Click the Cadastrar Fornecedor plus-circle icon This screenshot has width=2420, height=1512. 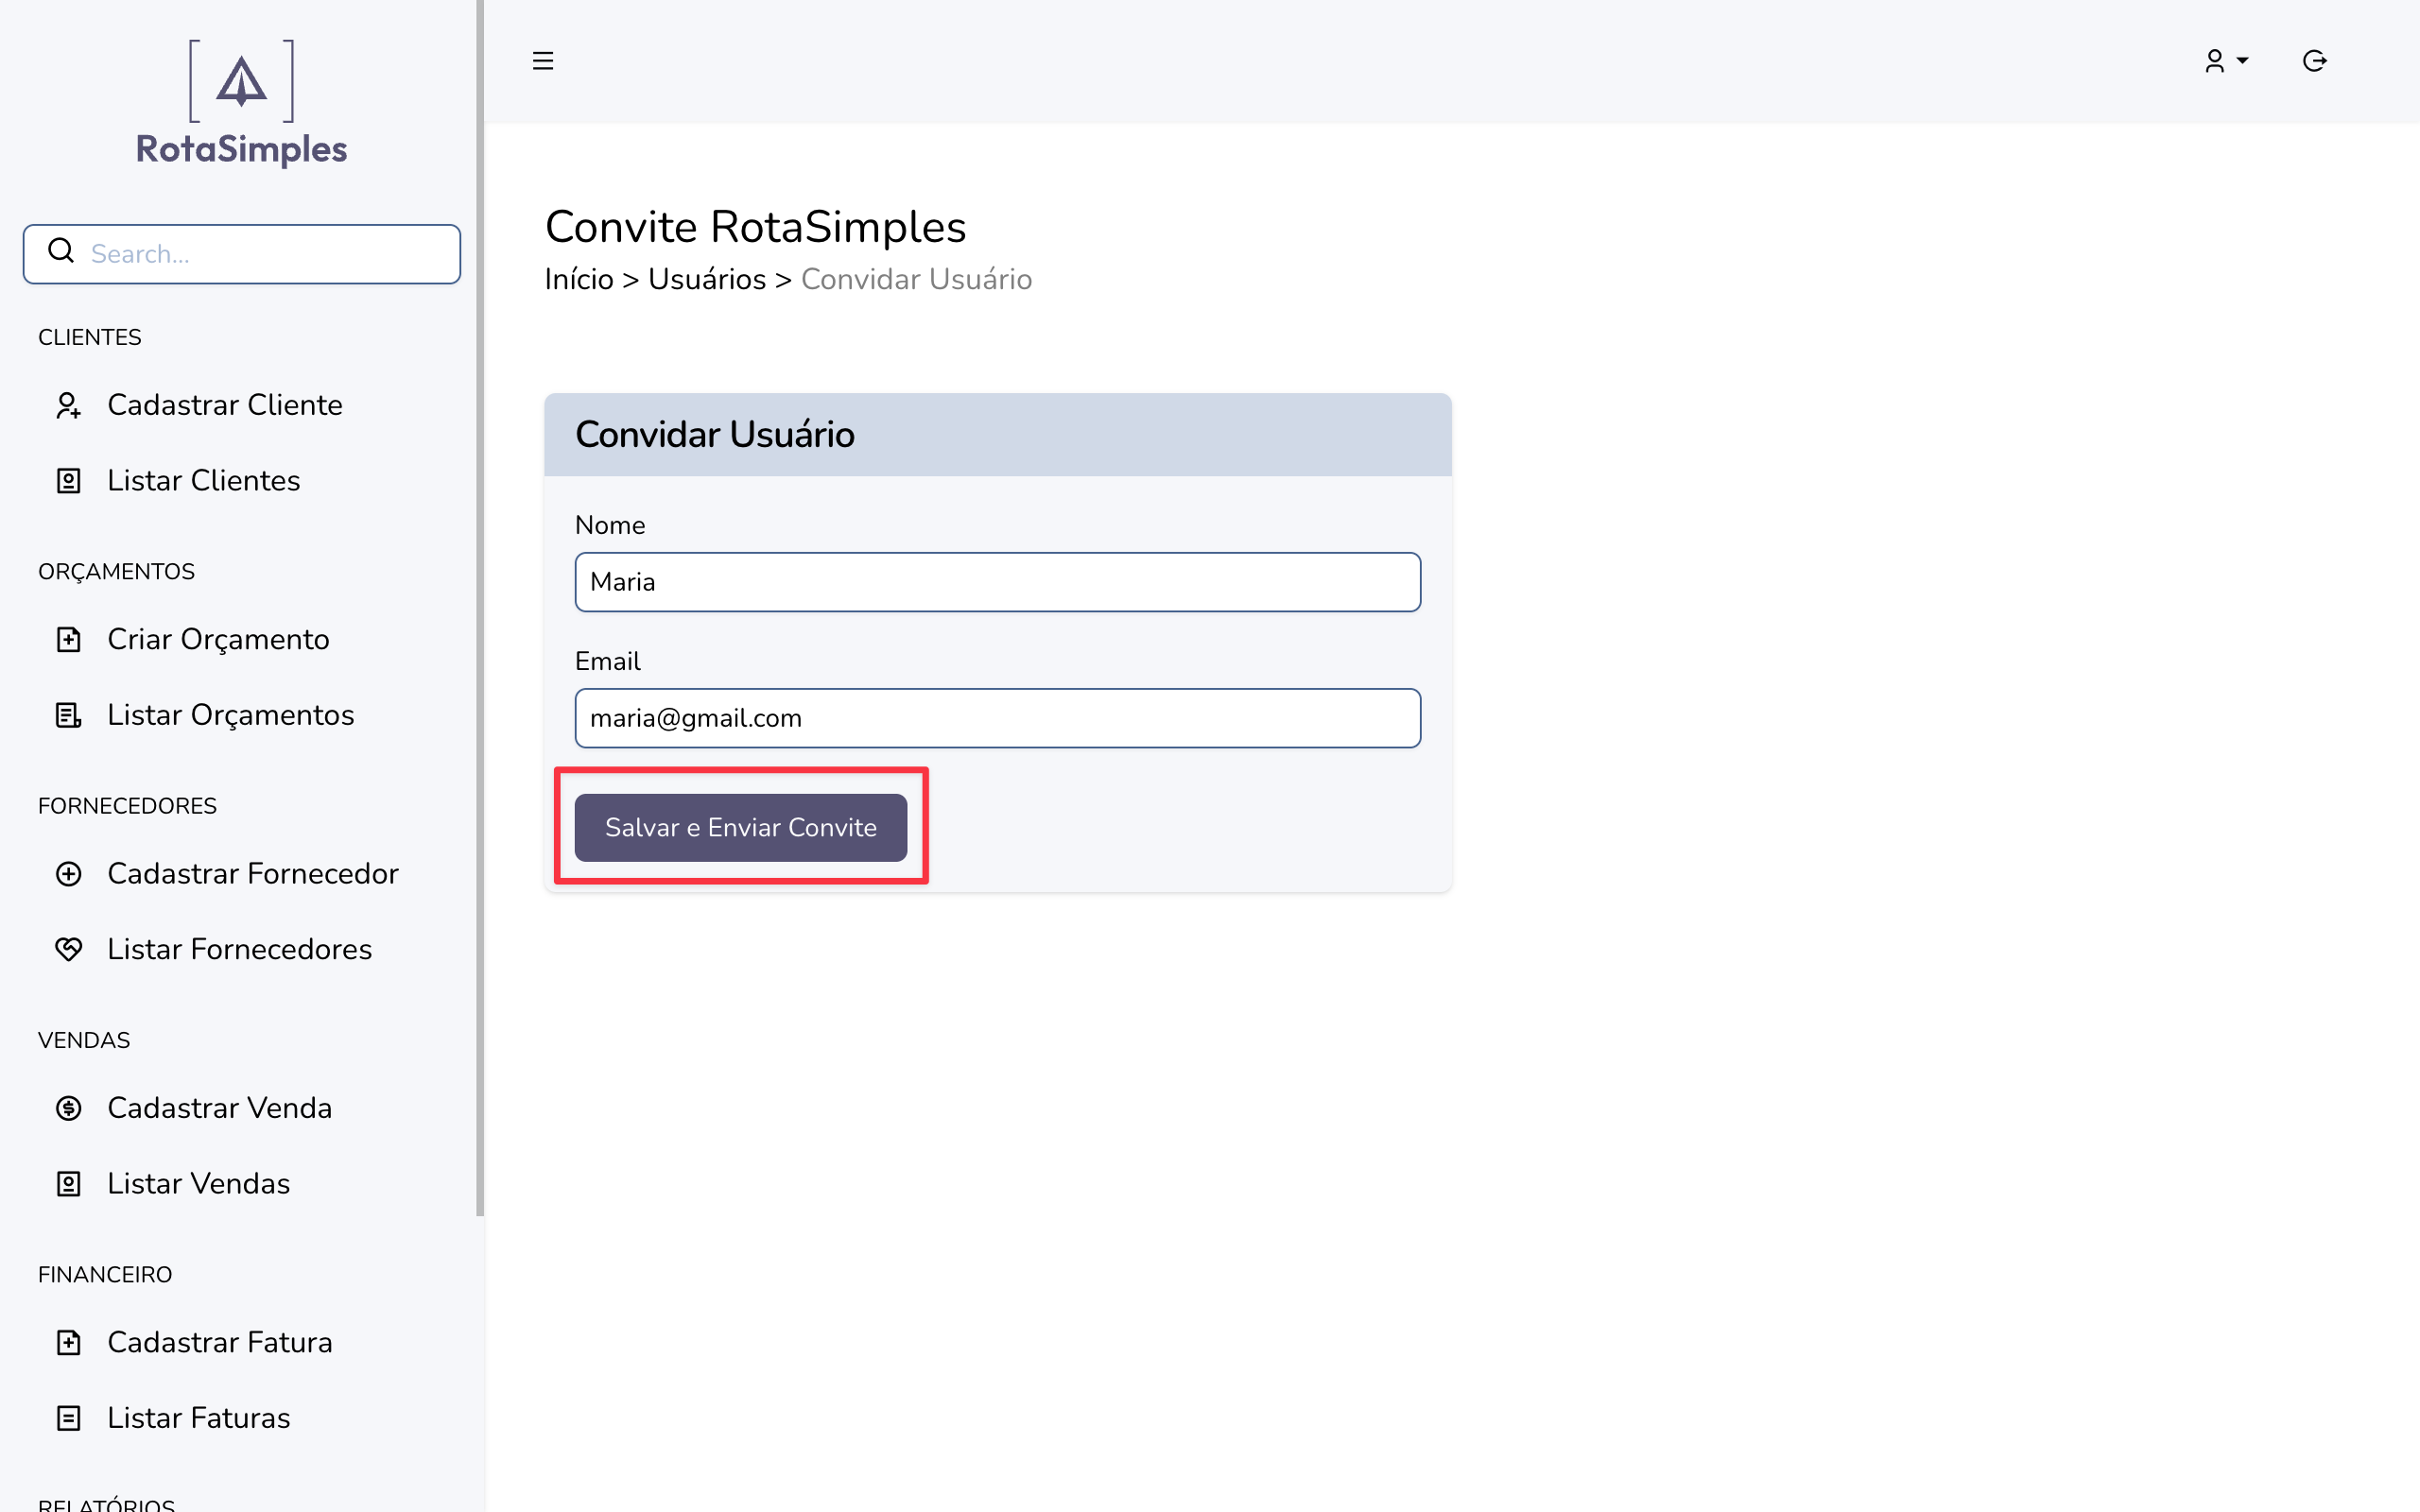[68, 874]
